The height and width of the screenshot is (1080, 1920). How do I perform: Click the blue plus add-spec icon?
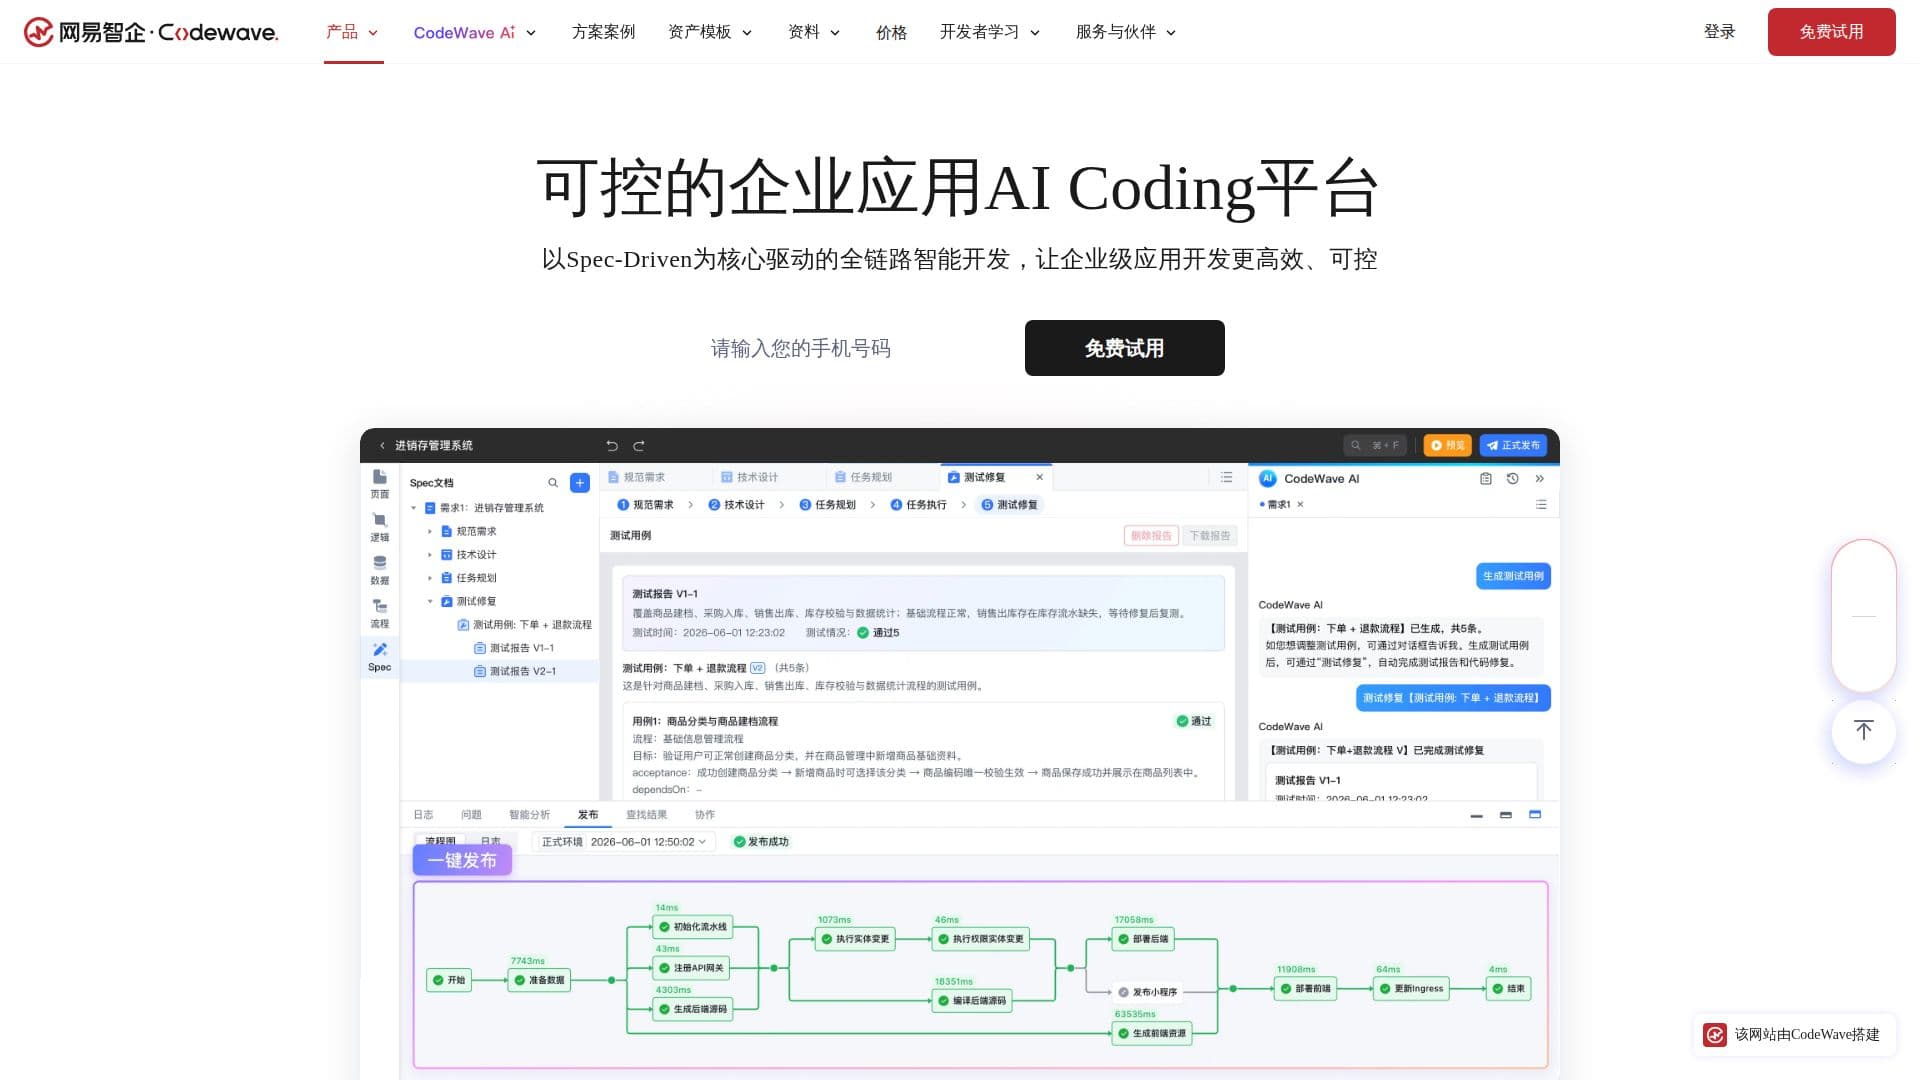click(x=579, y=483)
